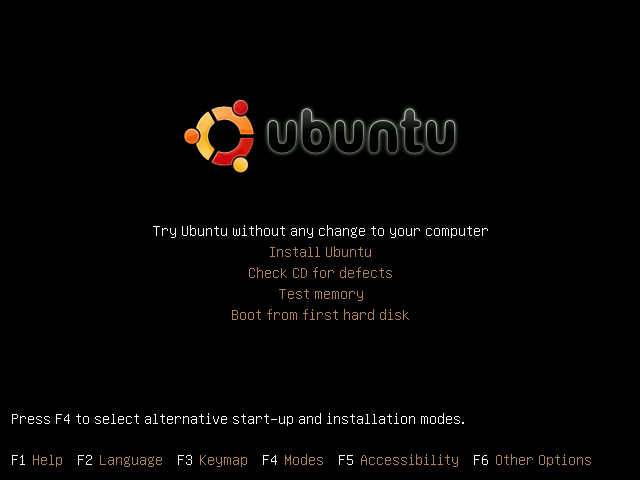Click the Ubuntu circle-of-friends logo icon
640x480 pixels.
coord(219,136)
